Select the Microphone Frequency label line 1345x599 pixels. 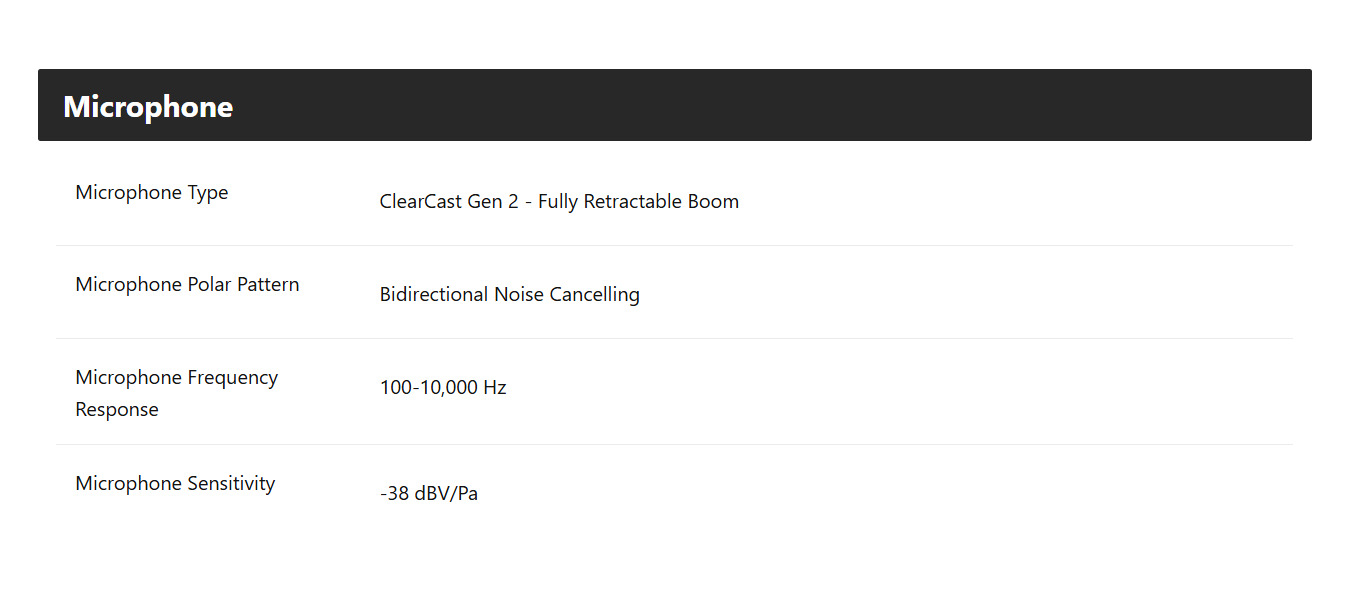point(177,378)
